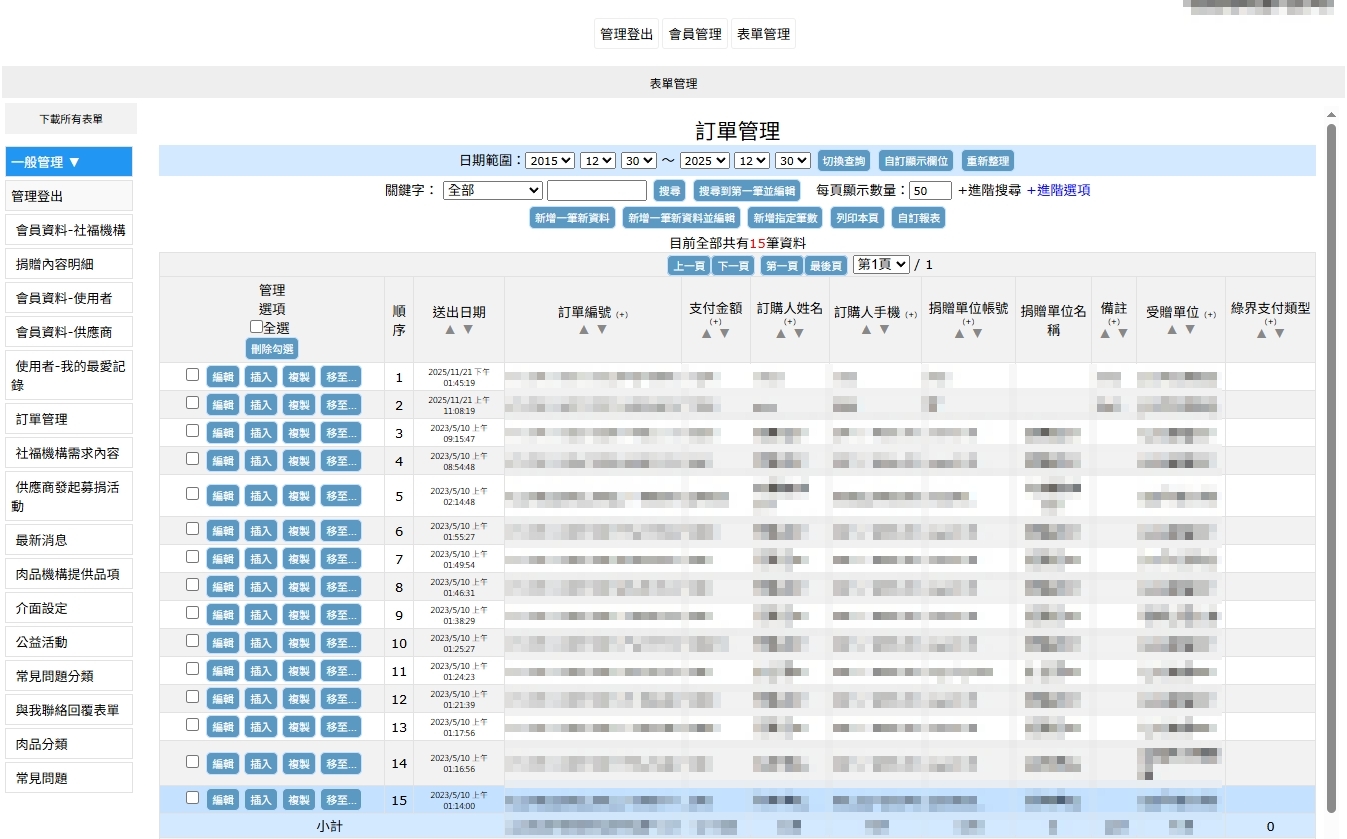This screenshot has height=839, width=1347.
Task: Tick the row 9 checkbox
Action: (192, 613)
